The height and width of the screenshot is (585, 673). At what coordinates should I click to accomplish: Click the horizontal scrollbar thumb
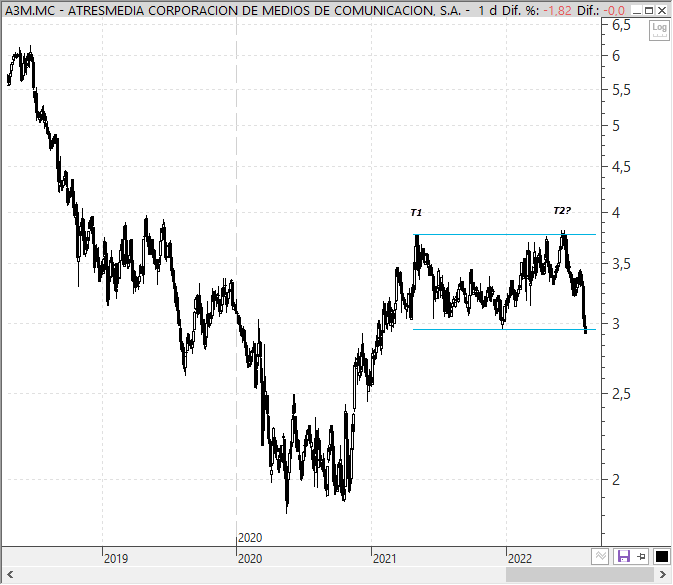click(x=580, y=574)
